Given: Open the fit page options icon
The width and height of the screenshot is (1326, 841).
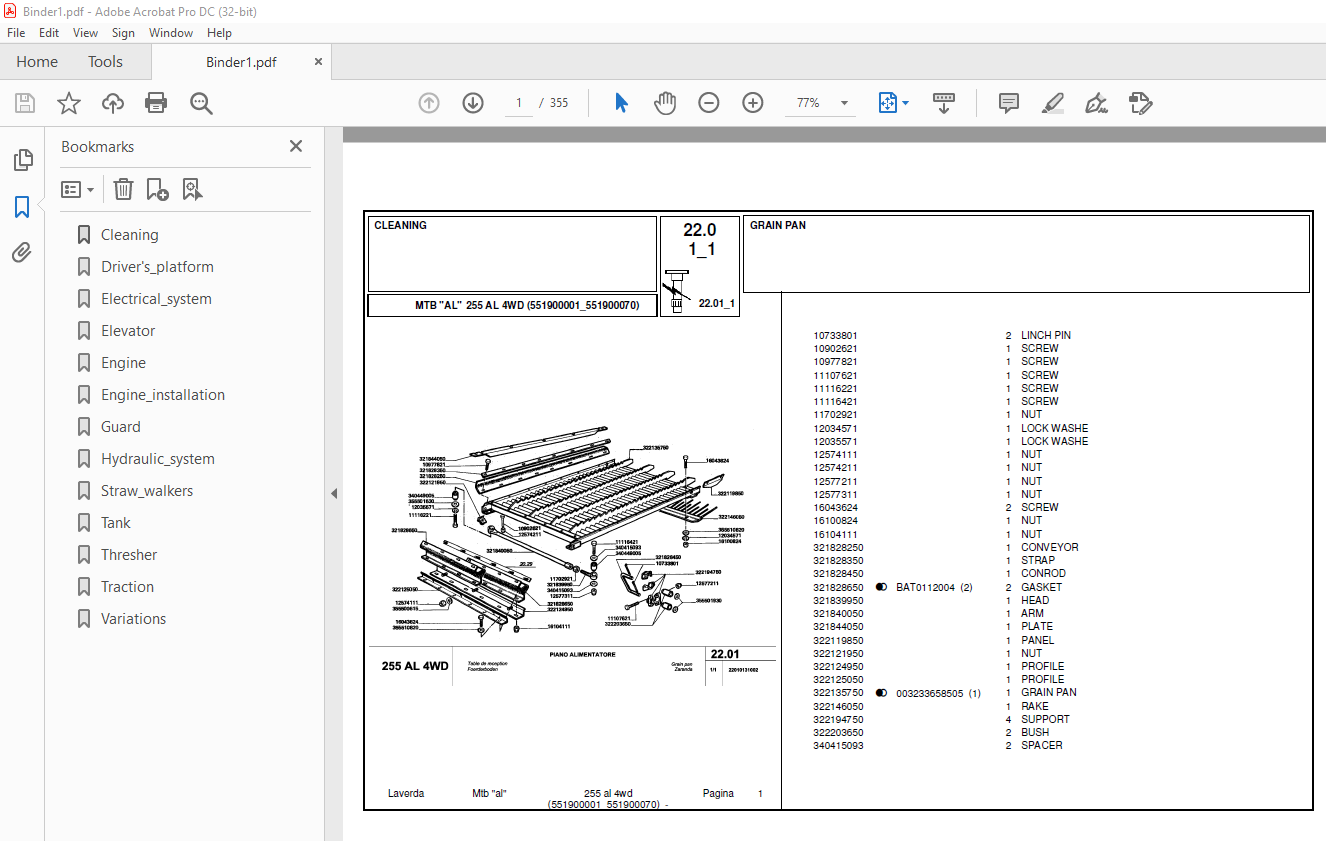Looking at the screenshot, I should pyautogui.click(x=893, y=103).
